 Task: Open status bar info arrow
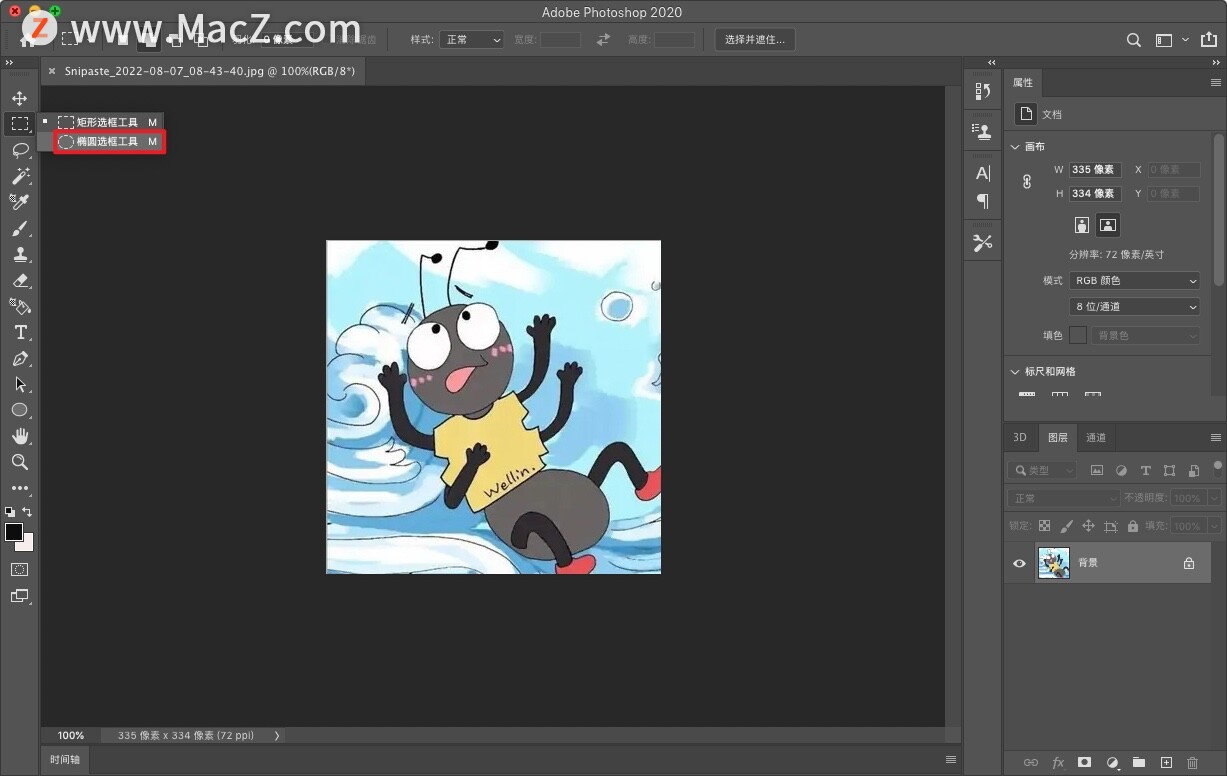pyautogui.click(x=277, y=735)
